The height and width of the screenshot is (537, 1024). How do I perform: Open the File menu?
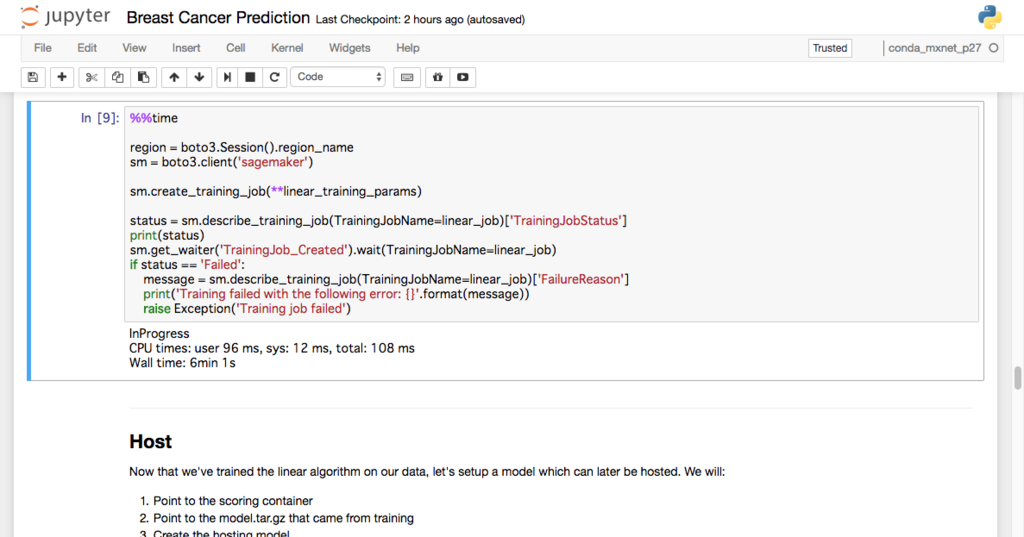42,48
